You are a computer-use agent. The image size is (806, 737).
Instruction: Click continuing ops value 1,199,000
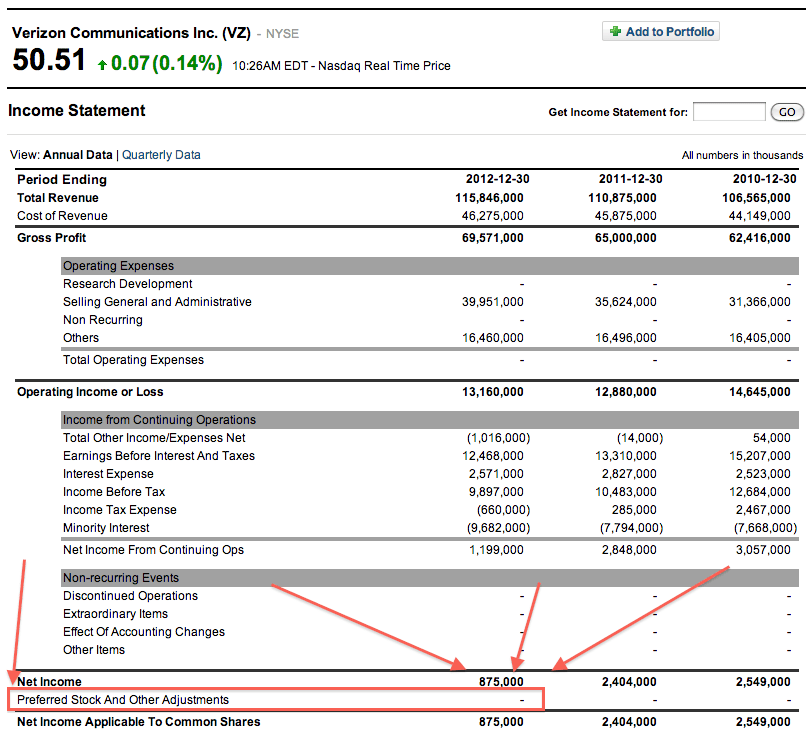(x=496, y=550)
